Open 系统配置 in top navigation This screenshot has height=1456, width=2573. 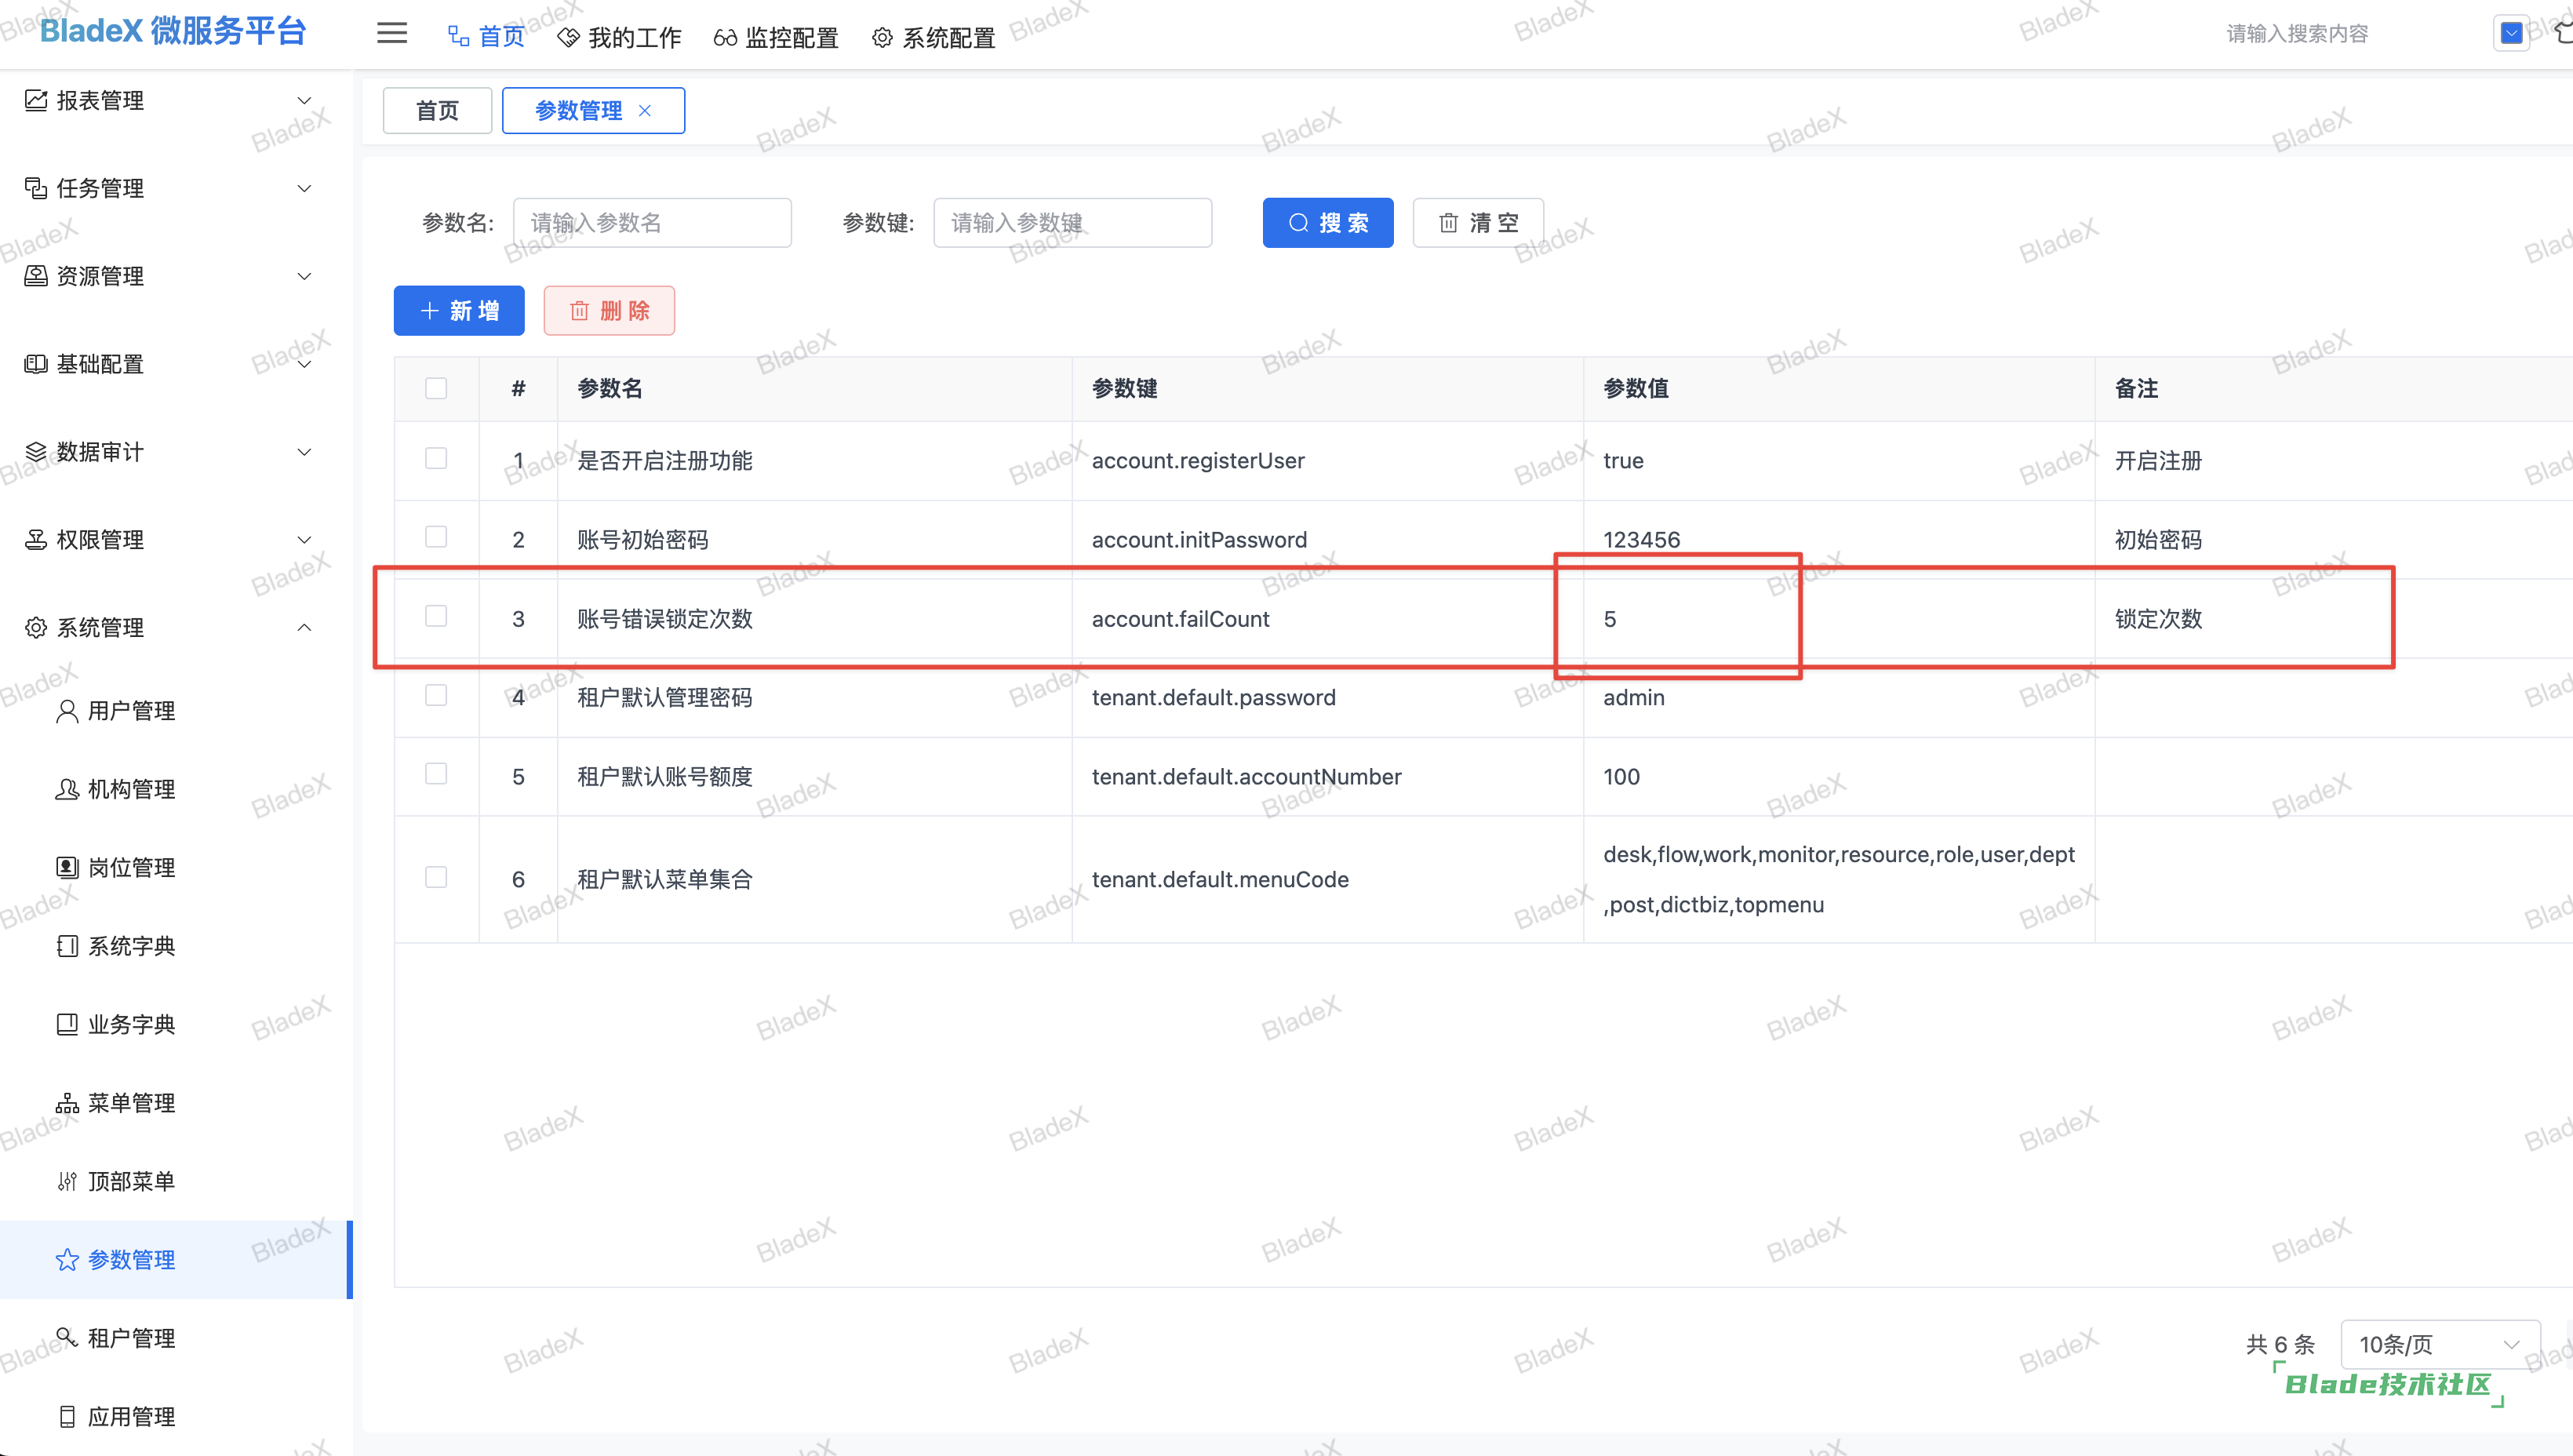pyautogui.click(x=934, y=37)
